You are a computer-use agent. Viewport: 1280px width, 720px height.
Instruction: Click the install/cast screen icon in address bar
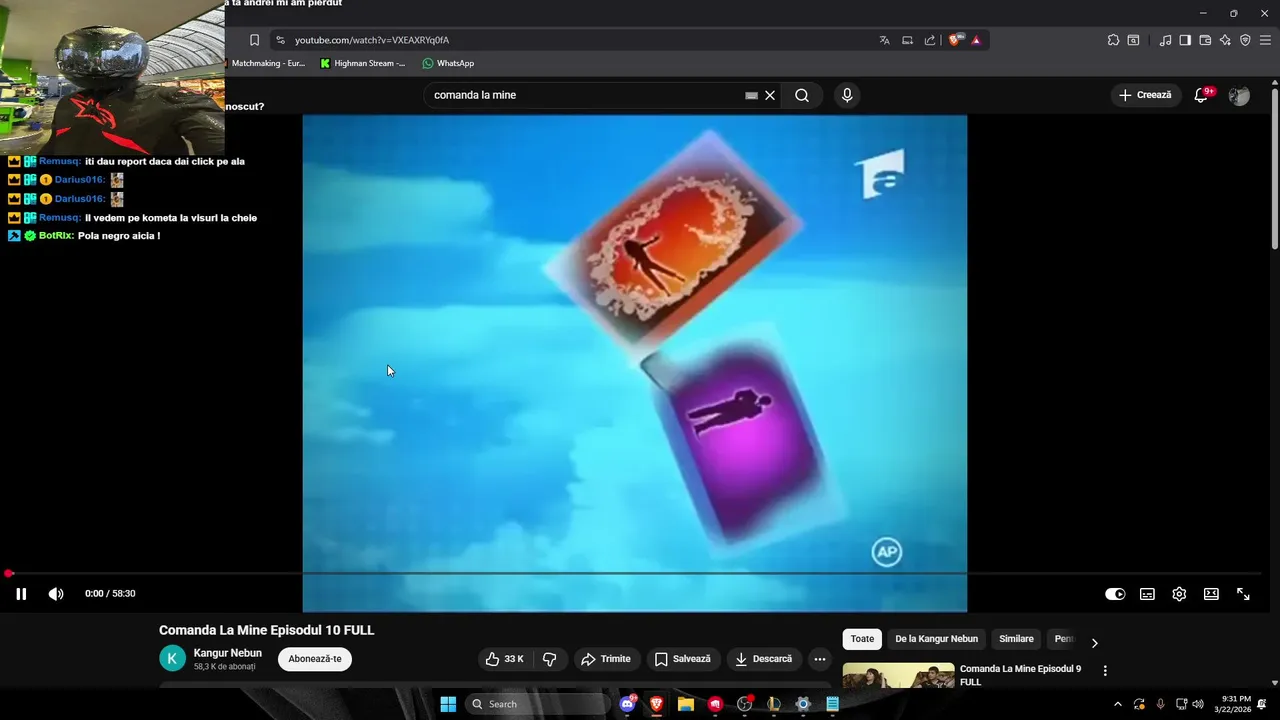tap(907, 40)
